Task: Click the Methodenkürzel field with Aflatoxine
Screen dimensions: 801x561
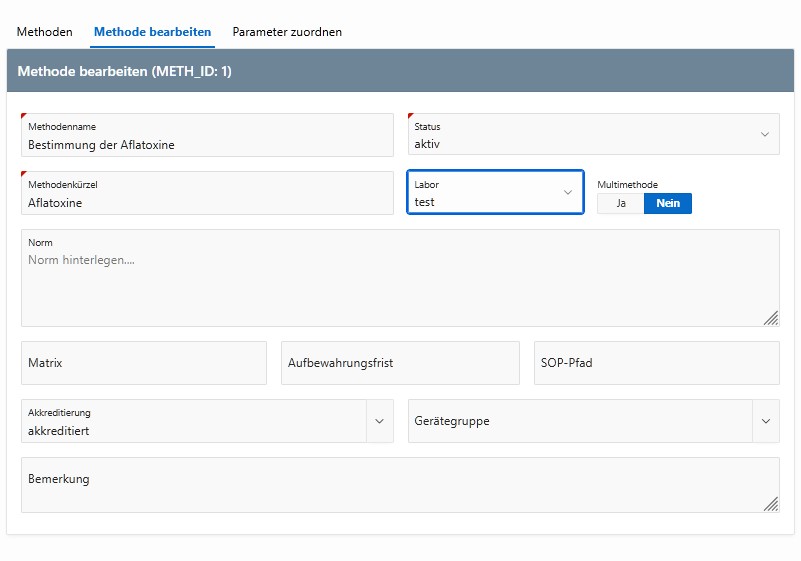Action: tap(207, 193)
